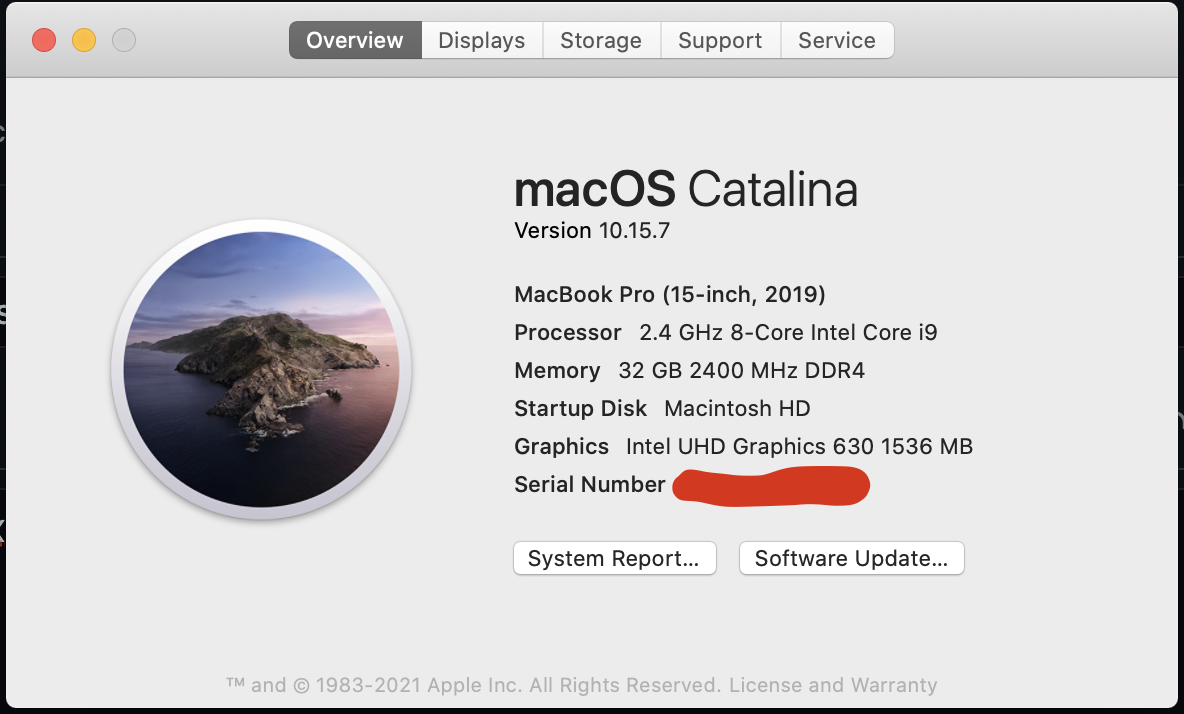Open the Storage tab
The height and width of the screenshot is (714, 1184).
(x=601, y=40)
